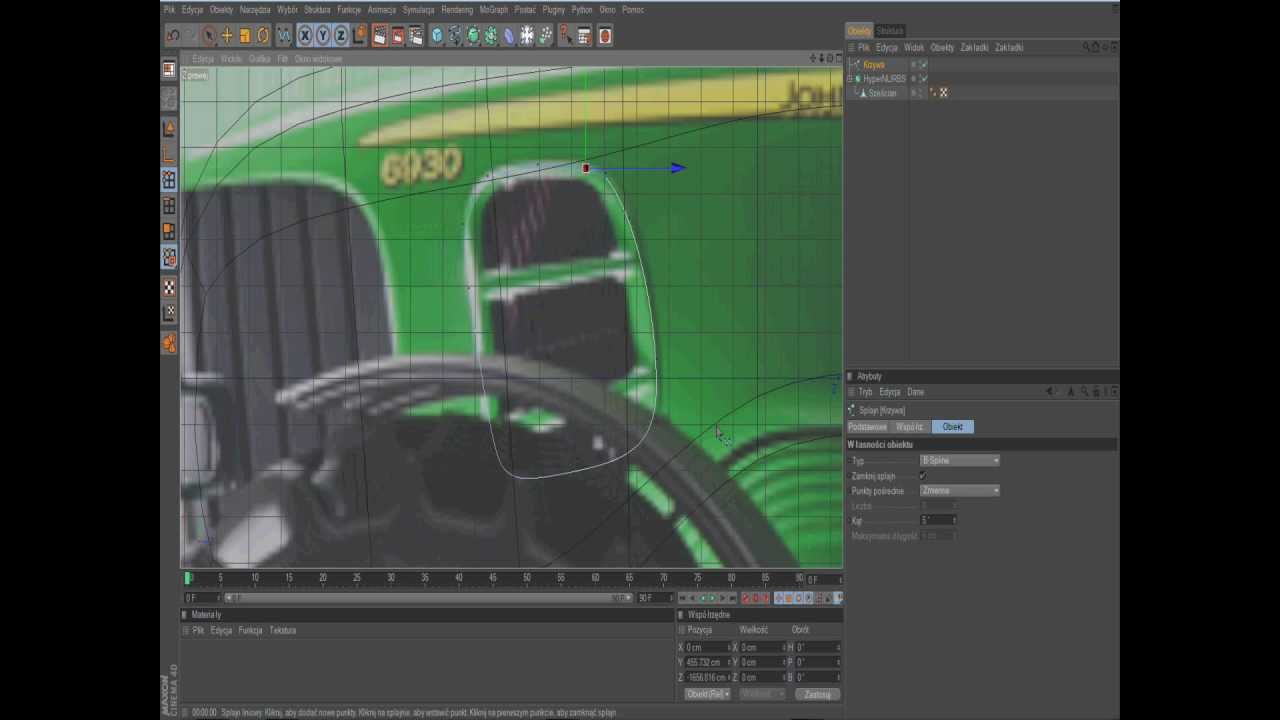Viewport: 1280px width, 720px height.
Task: Toggle the Krzywa enable checkmark
Action: [923, 65]
